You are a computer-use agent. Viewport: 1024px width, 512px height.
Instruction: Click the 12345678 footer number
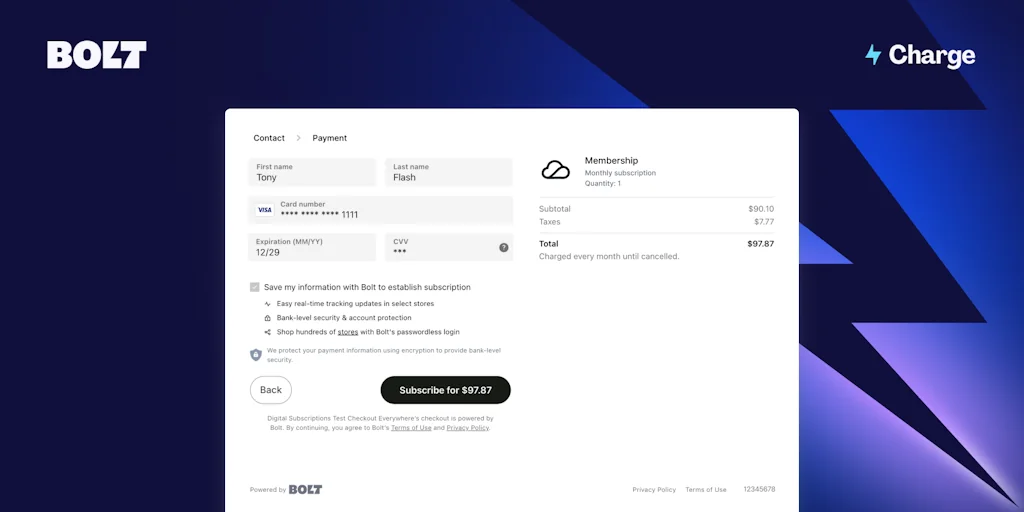(760, 489)
